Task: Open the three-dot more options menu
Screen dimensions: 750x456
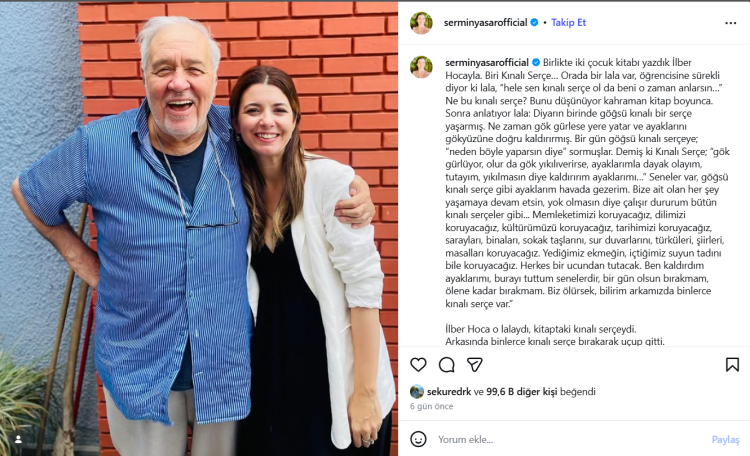Action: (730, 23)
